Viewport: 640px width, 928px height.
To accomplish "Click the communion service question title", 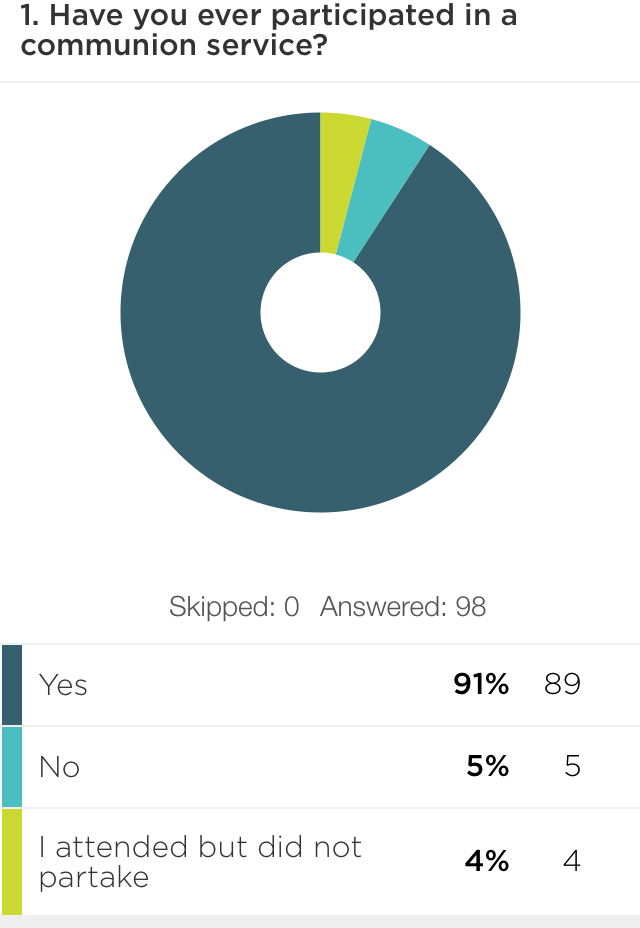I will click(270, 30).
